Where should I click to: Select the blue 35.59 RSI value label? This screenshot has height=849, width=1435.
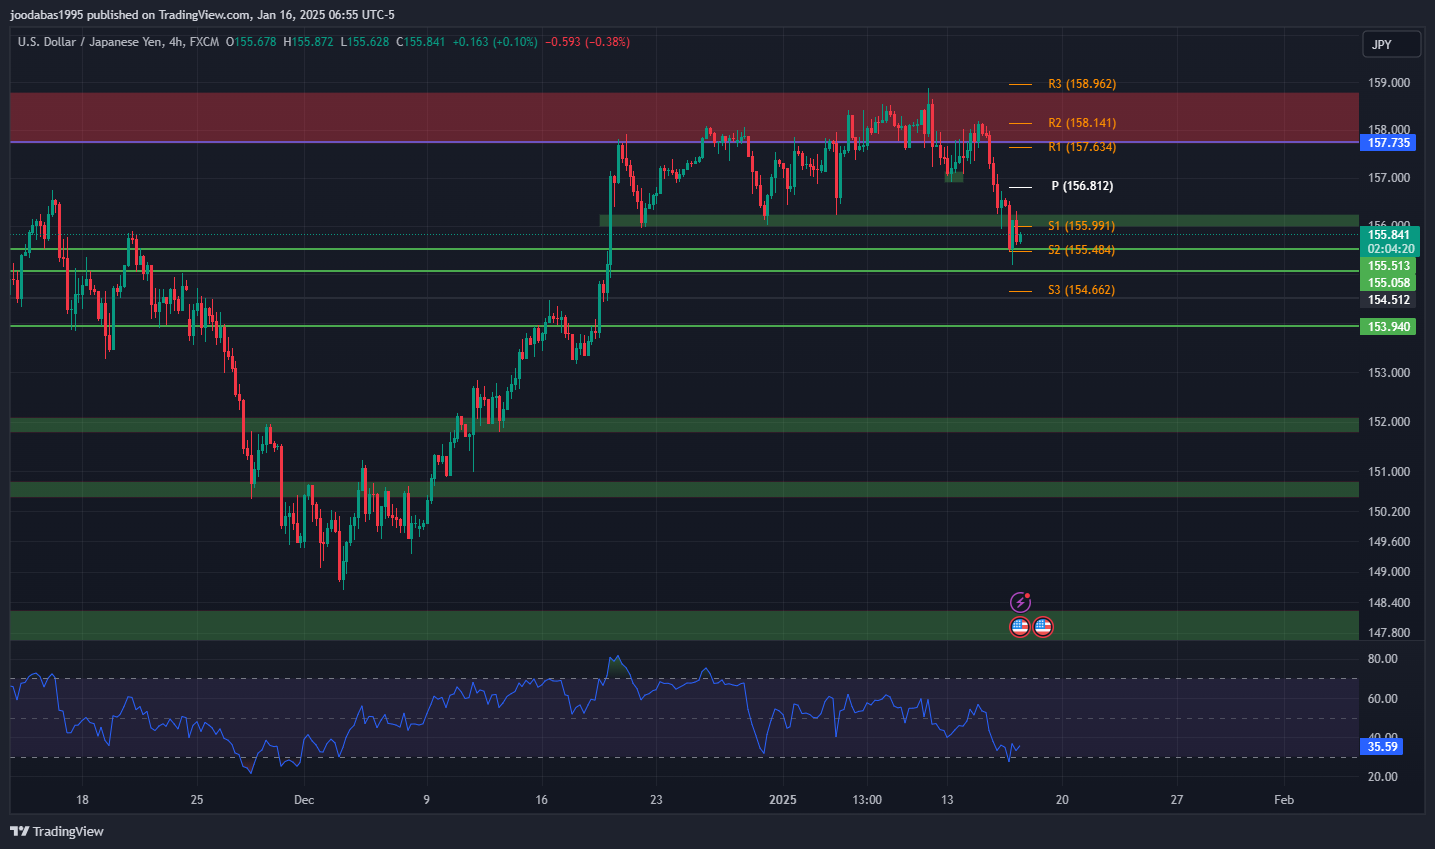tap(1382, 747)
